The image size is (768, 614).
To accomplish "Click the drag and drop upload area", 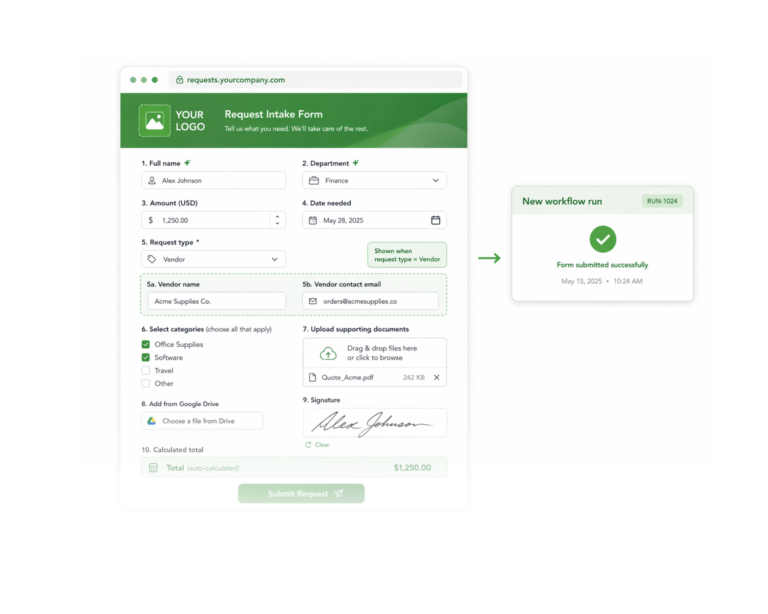I will 374,353.
